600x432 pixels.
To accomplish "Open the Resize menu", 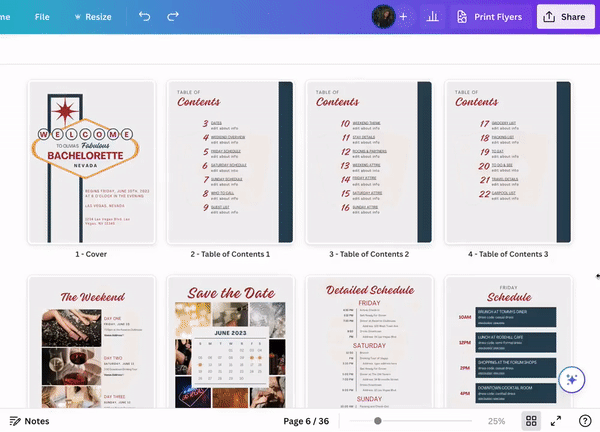I will coord(92,17).
